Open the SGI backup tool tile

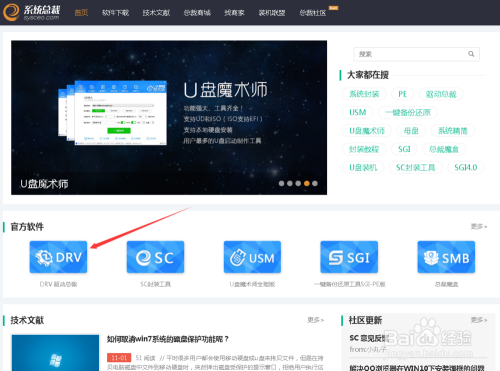point(349,257)
